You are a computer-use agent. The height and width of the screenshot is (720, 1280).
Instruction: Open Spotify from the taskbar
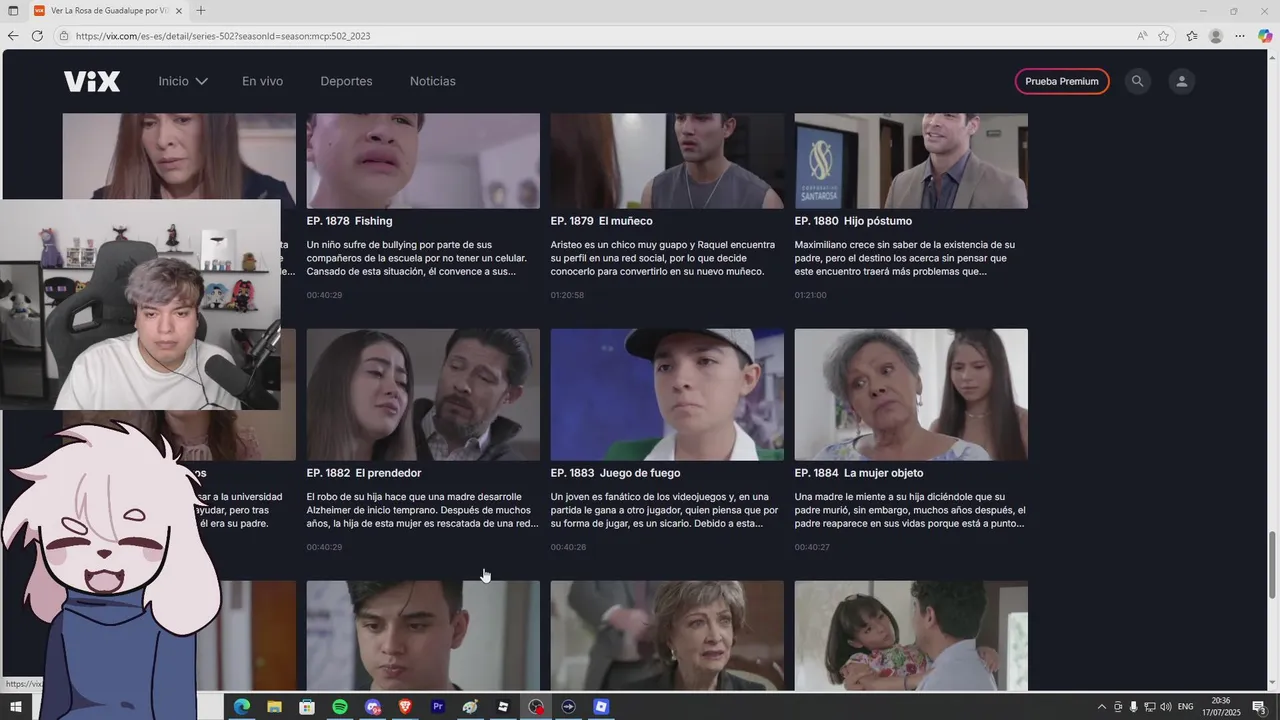point(340,707)
